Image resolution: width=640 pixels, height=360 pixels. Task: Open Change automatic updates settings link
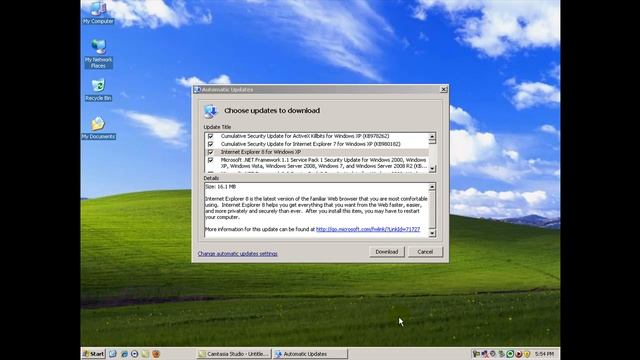point(238,253)
